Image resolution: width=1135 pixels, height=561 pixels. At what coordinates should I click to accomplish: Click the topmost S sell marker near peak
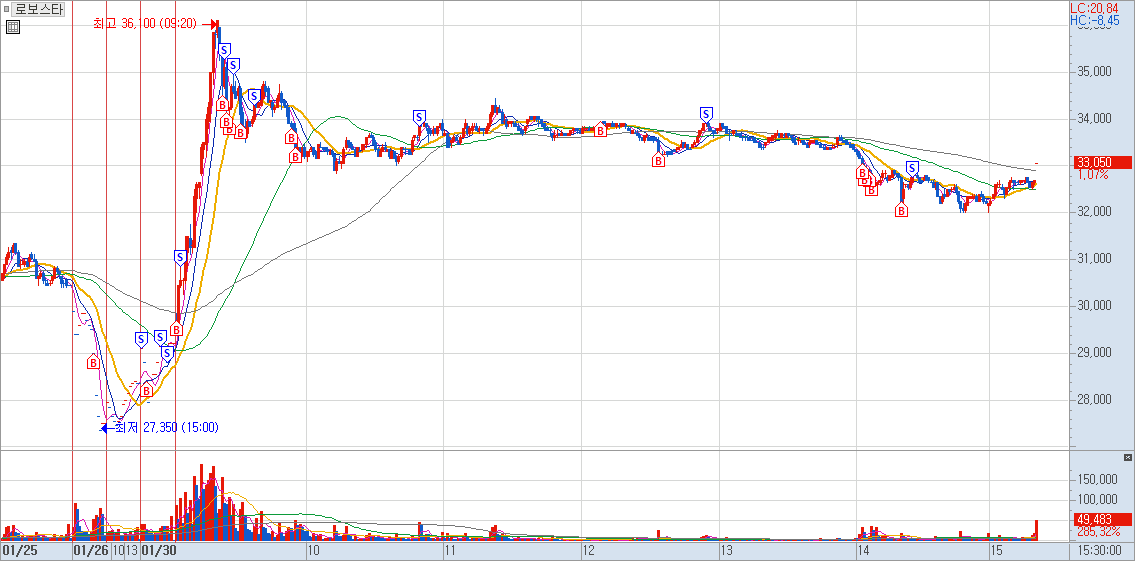pos(224,49)
